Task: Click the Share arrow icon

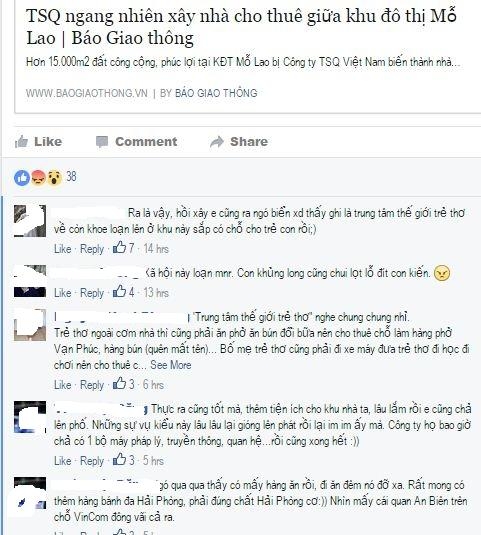Action: 217,142
